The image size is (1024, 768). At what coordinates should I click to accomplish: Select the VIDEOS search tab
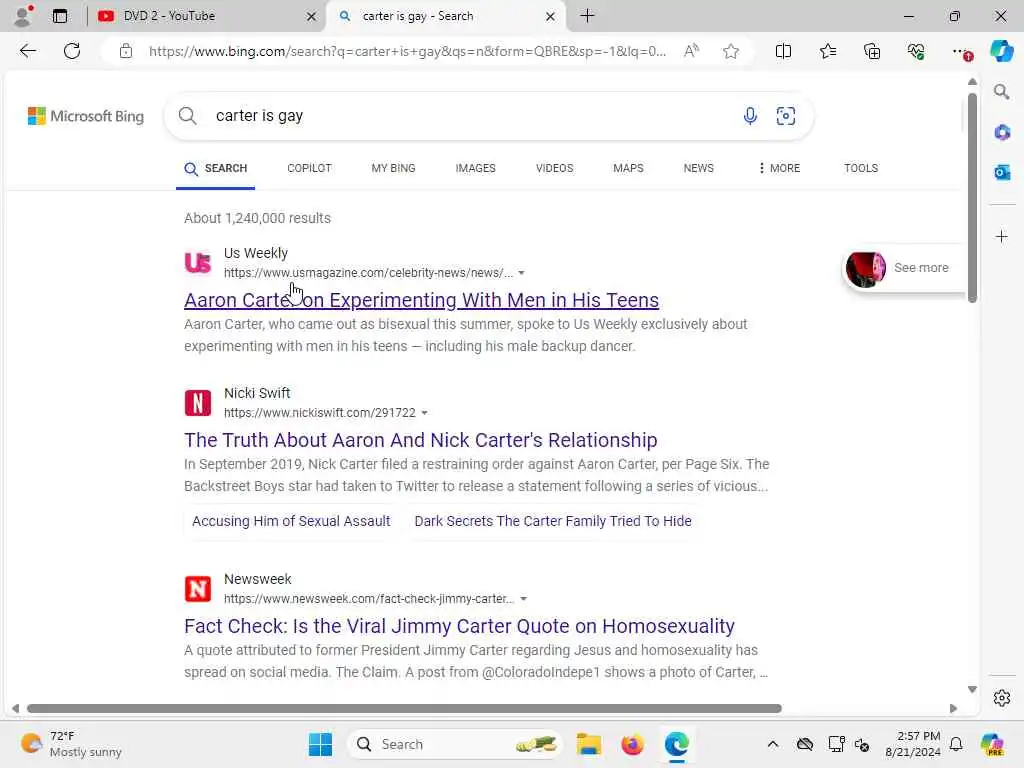click(x=554, y=168)
